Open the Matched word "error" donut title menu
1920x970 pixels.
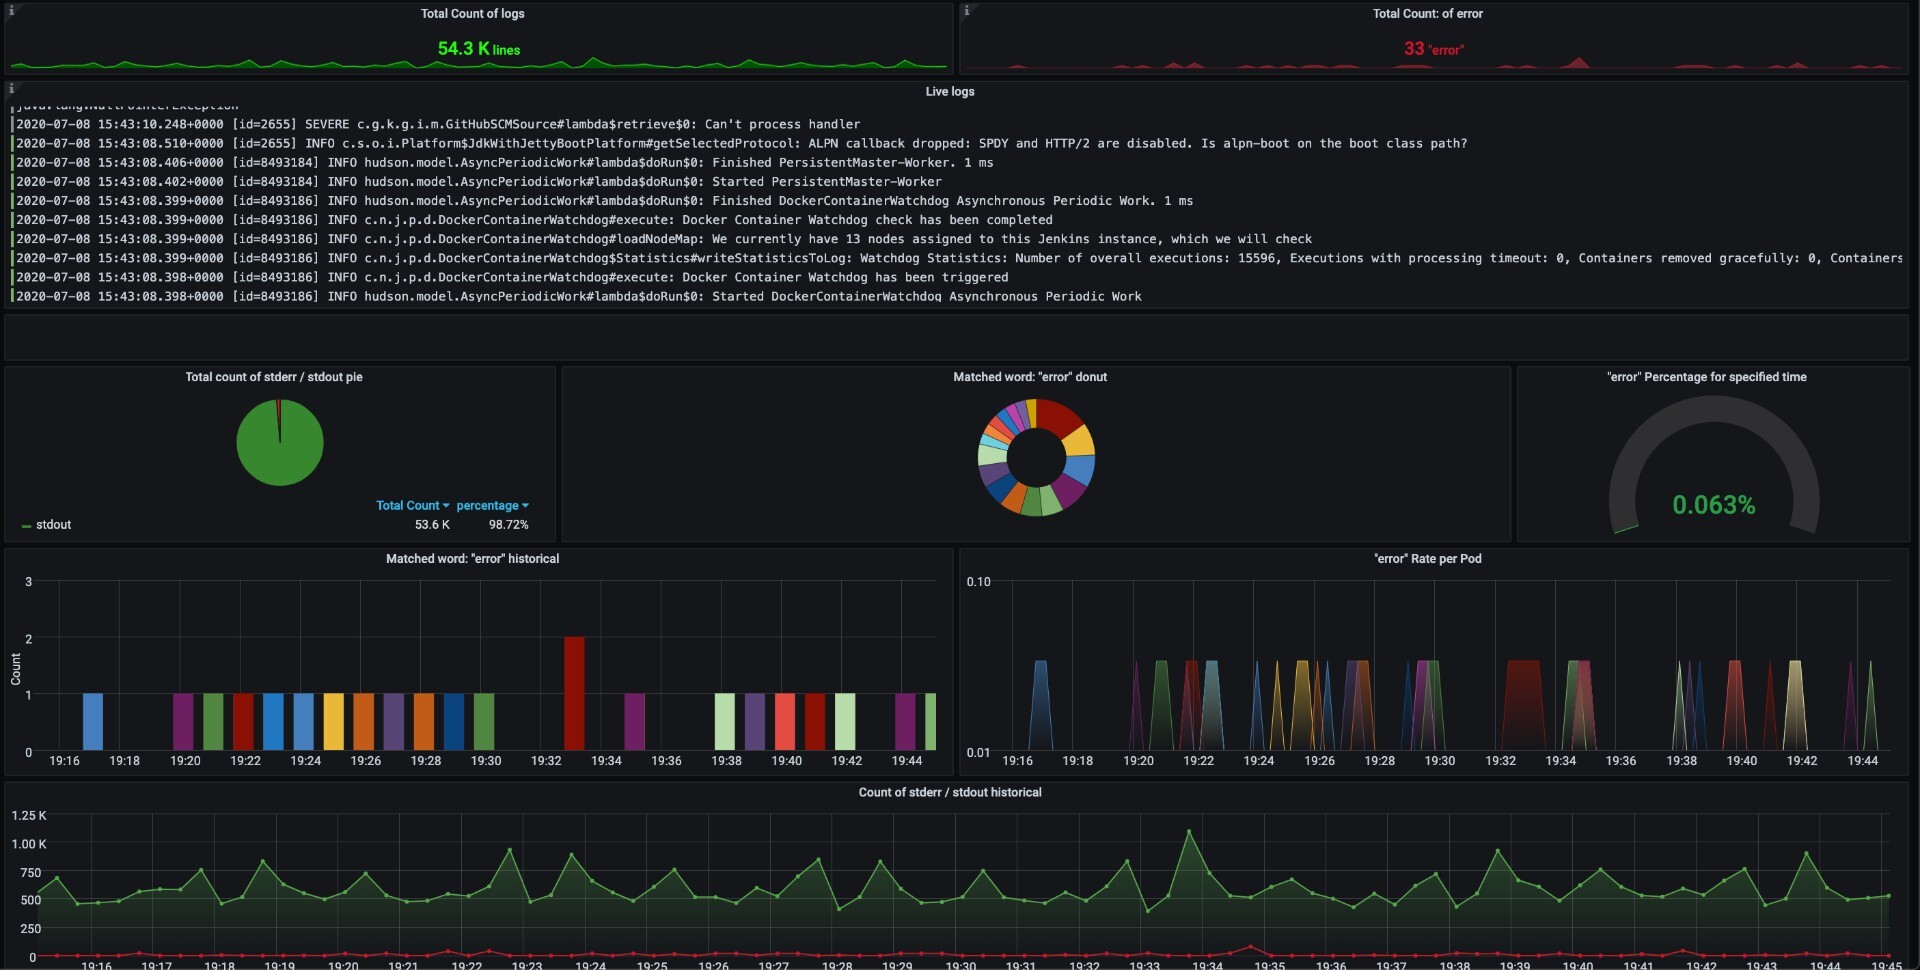coord(1030,377)
